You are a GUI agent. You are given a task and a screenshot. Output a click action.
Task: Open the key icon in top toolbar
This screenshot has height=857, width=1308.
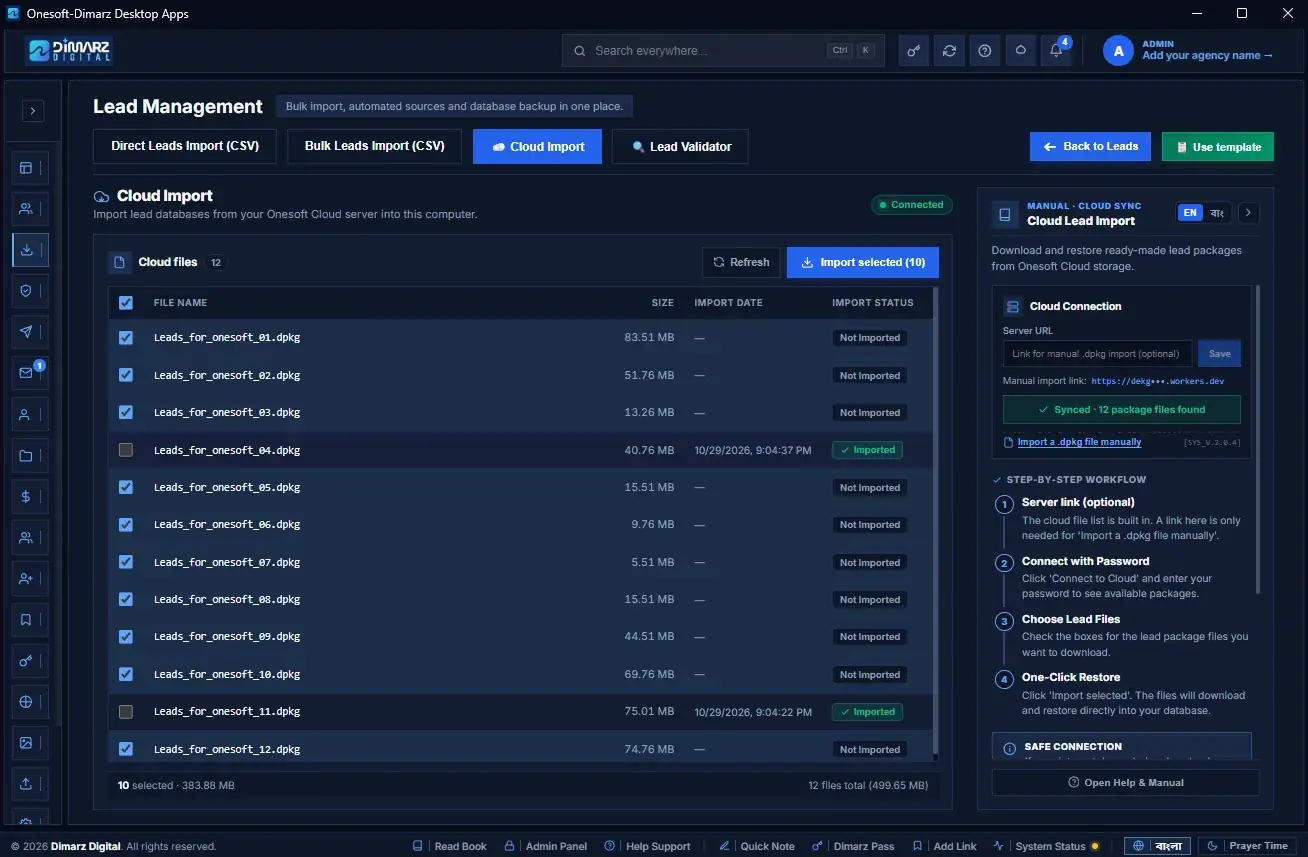click(x=914, y=51)
